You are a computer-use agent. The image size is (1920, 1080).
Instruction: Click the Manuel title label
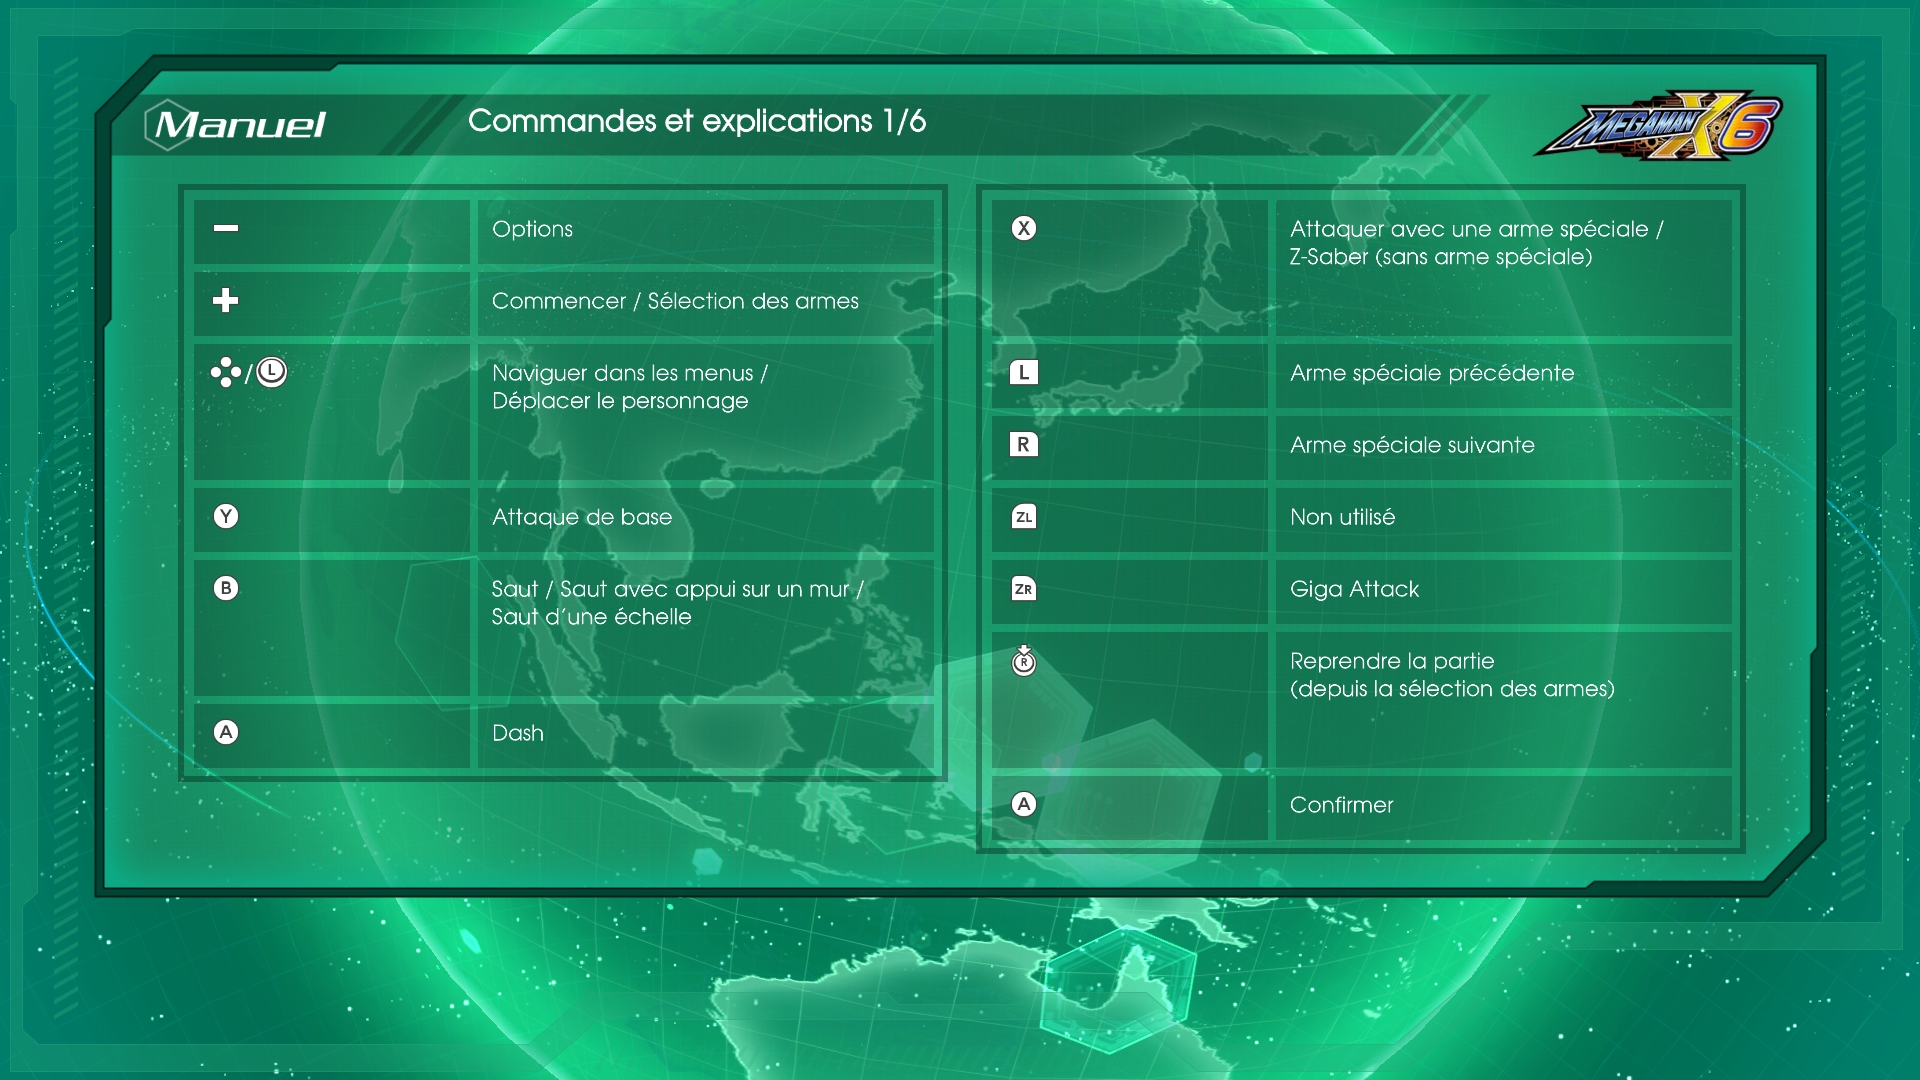coord(239,125)
